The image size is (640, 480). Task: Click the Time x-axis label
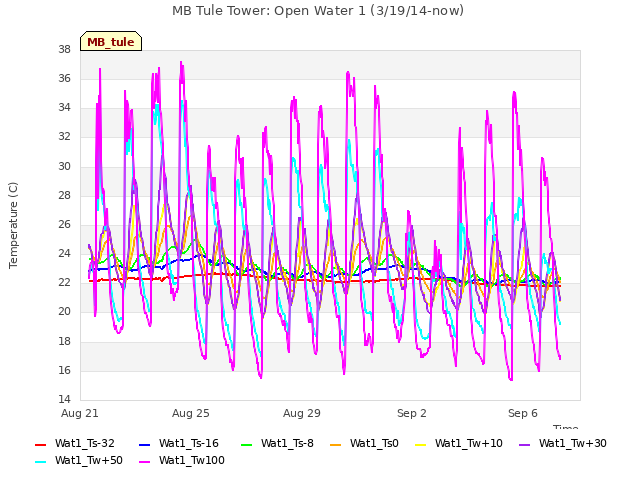(x=566, y=427)
